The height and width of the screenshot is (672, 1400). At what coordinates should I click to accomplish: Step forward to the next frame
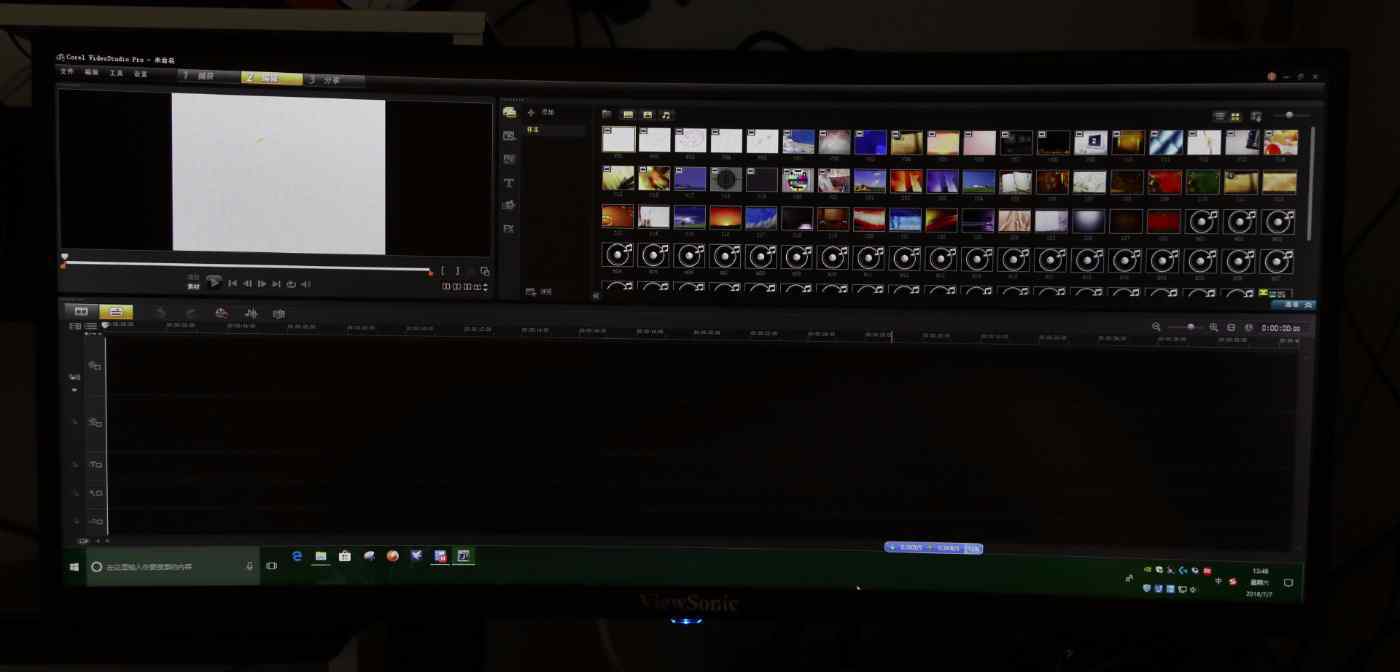click(262, 284)
